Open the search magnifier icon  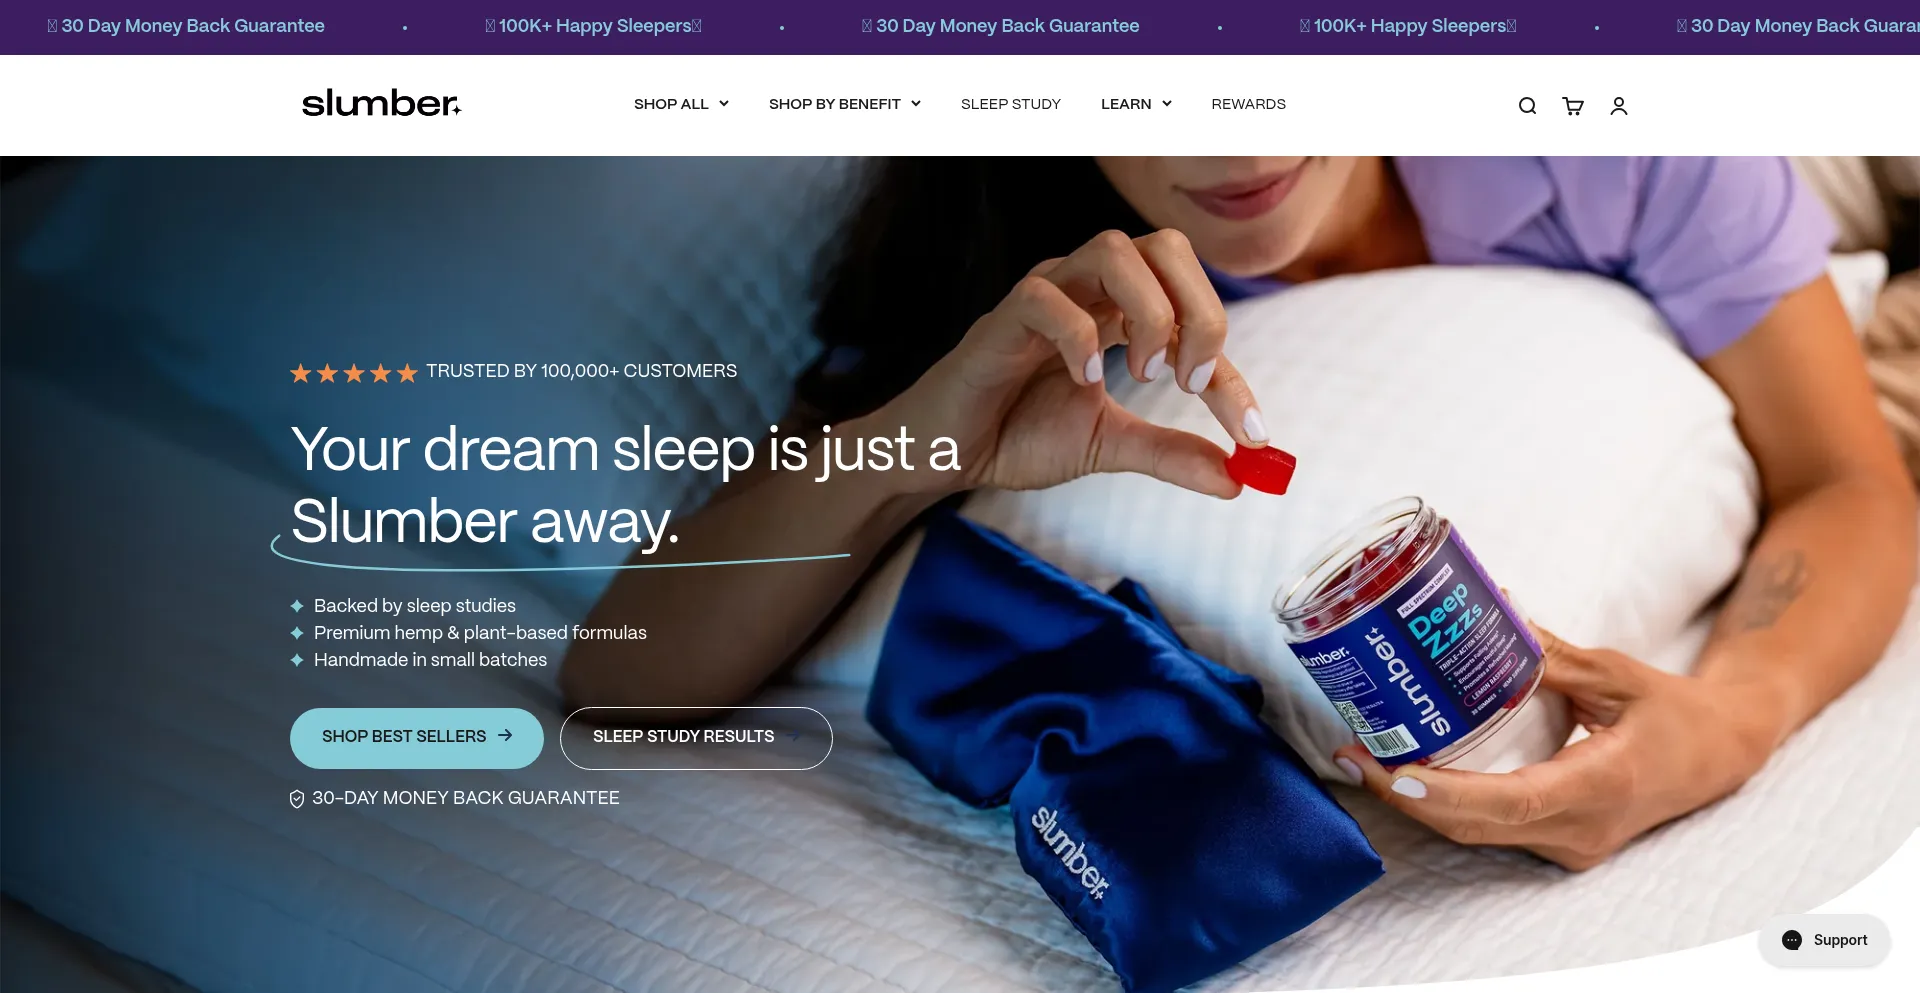coord(1527,106)
